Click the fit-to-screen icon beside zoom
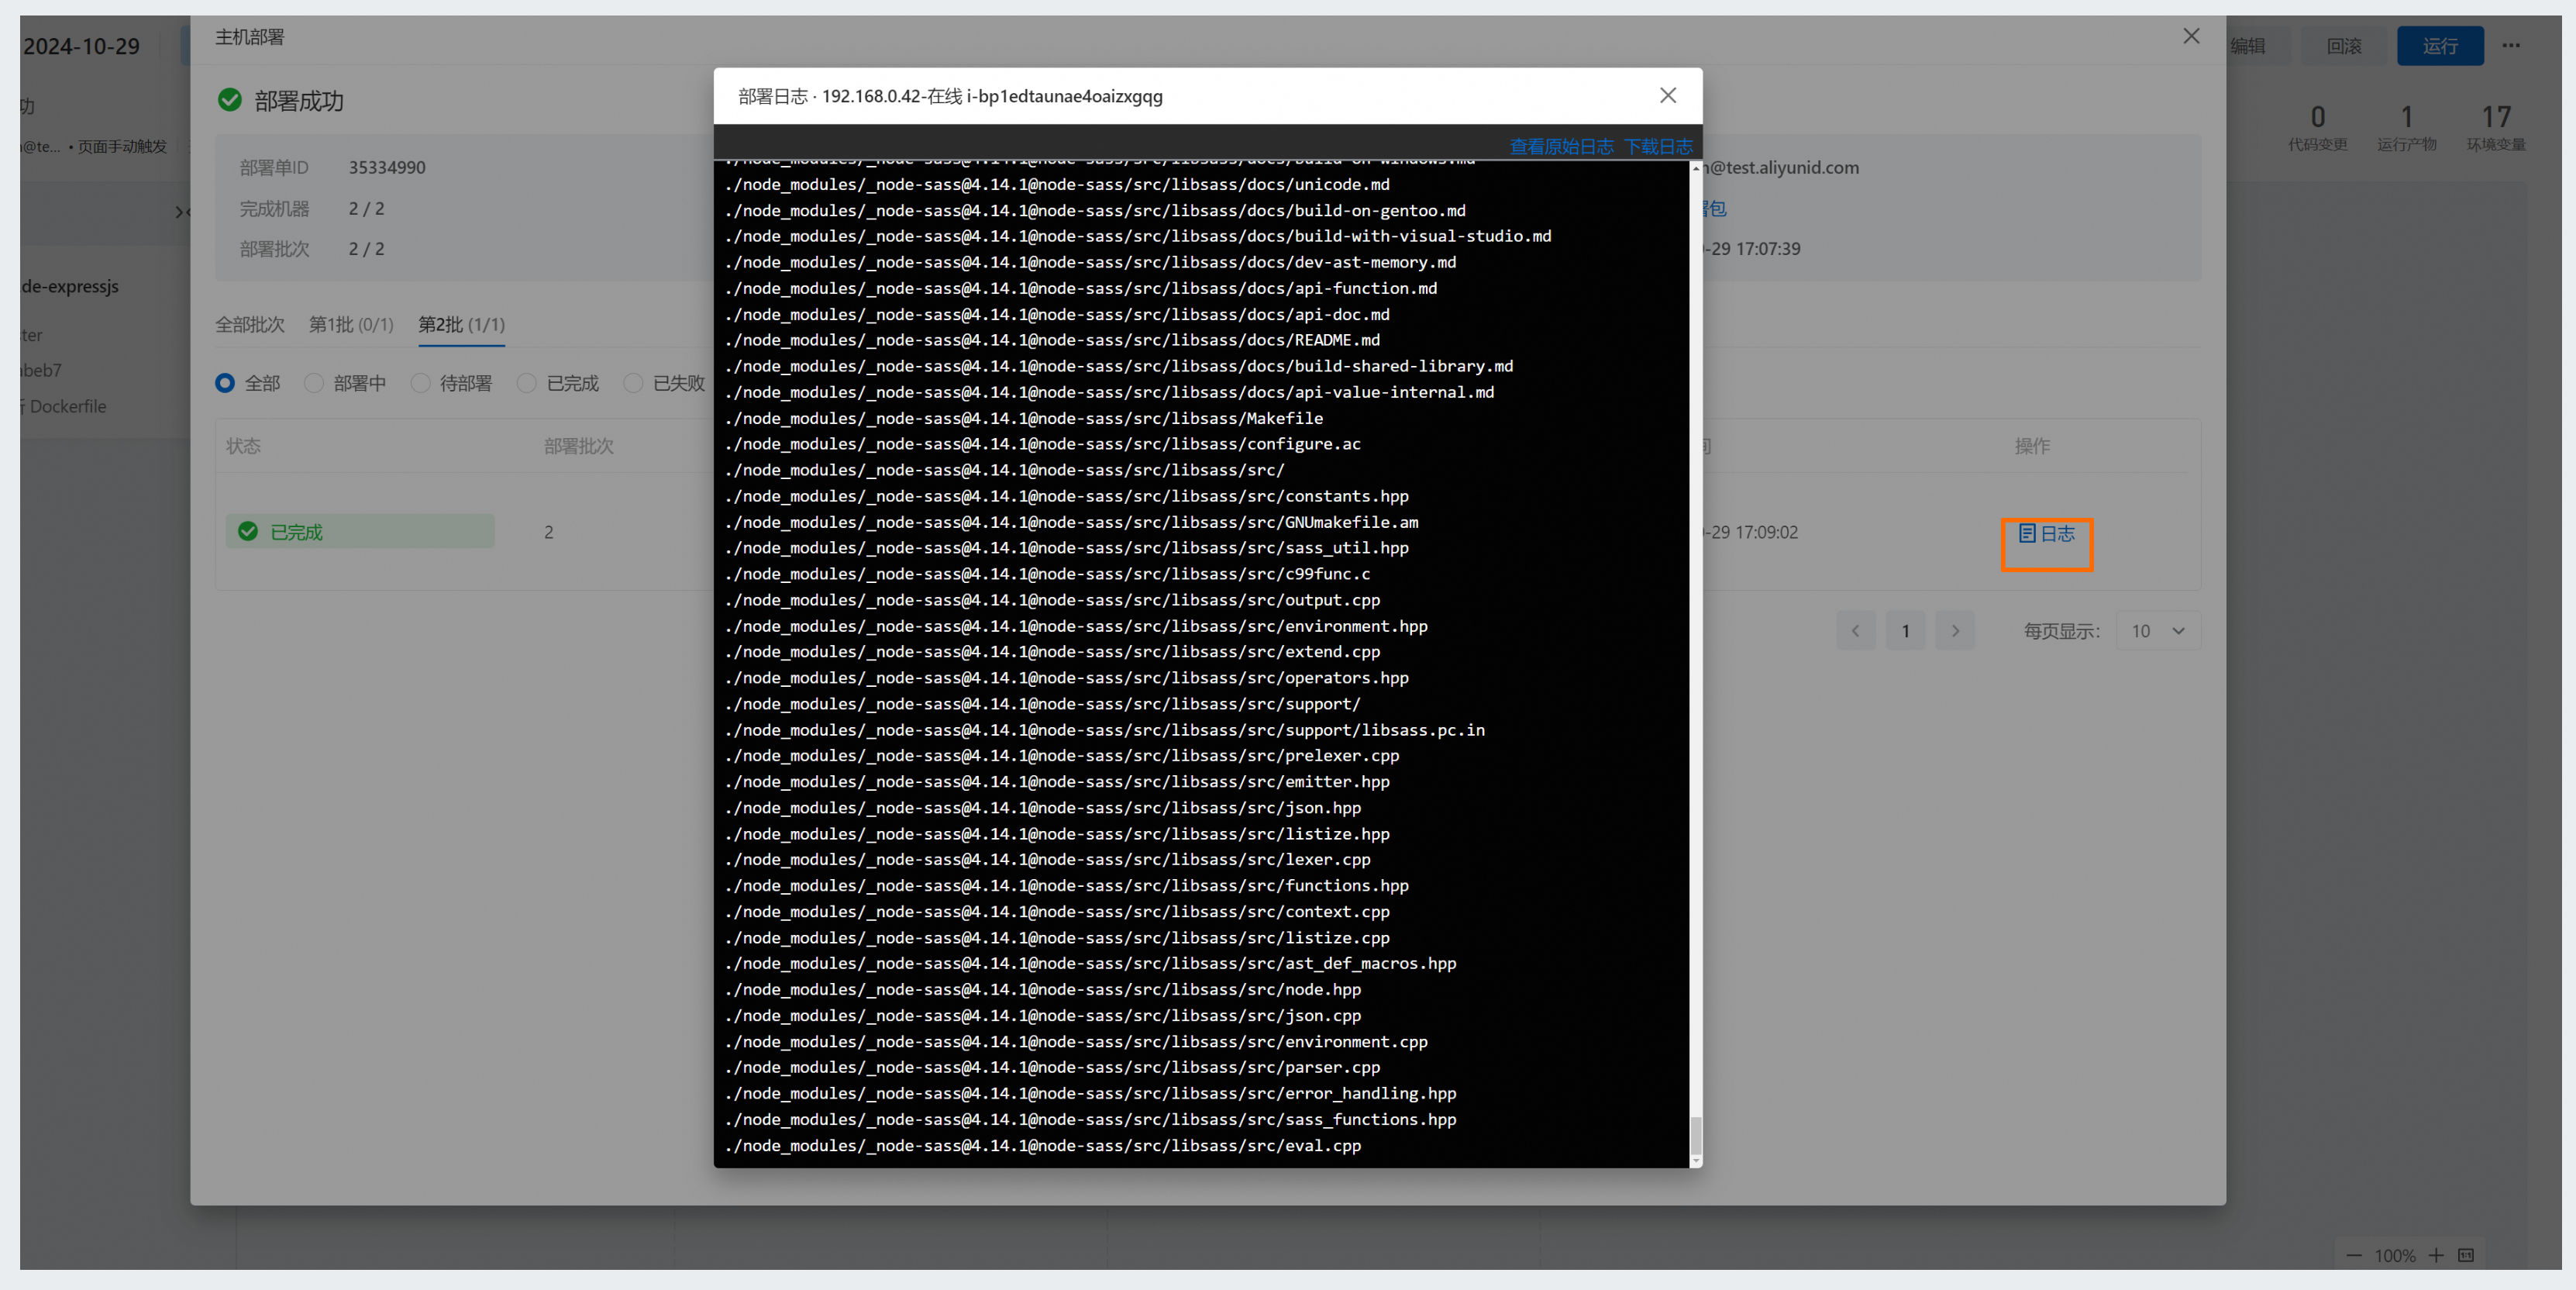 pos(2466,1255)
